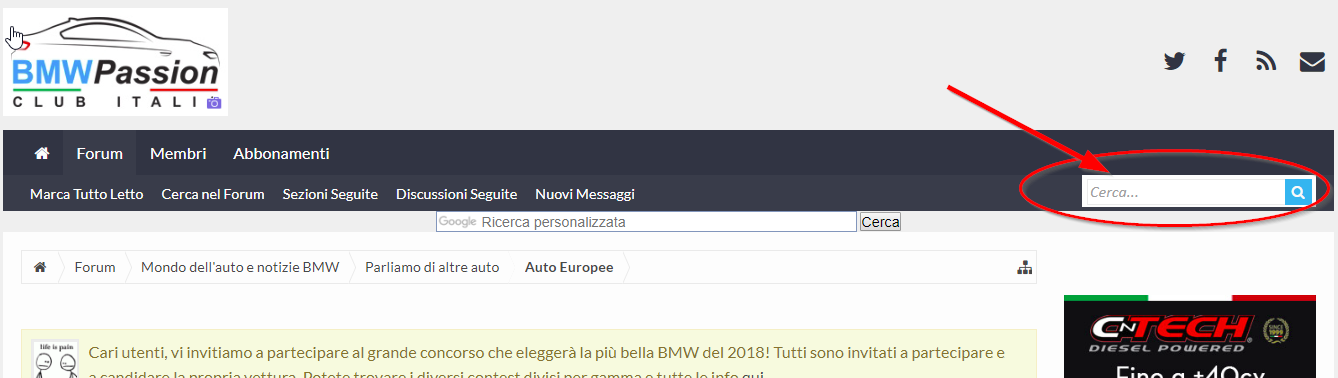1338x378 pixels.
Task: Open the email envelope icon
Action: [x=1312, y=61]
